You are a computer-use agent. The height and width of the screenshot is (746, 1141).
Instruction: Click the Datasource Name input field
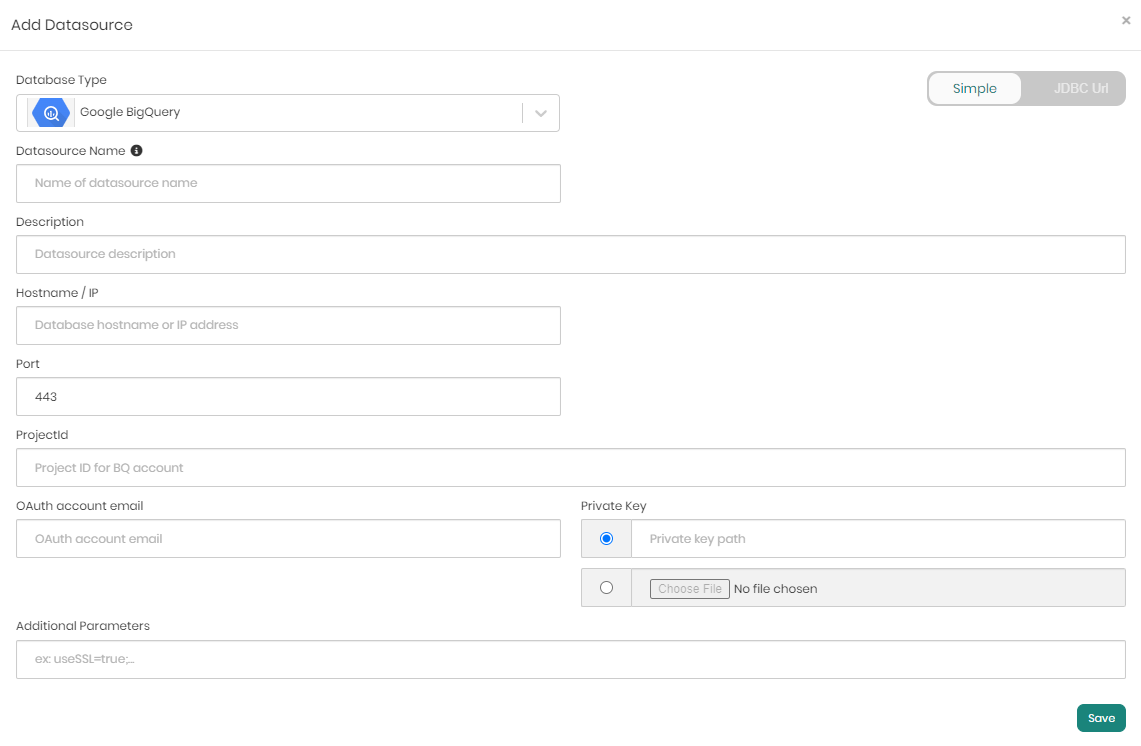tap(288, 183)
